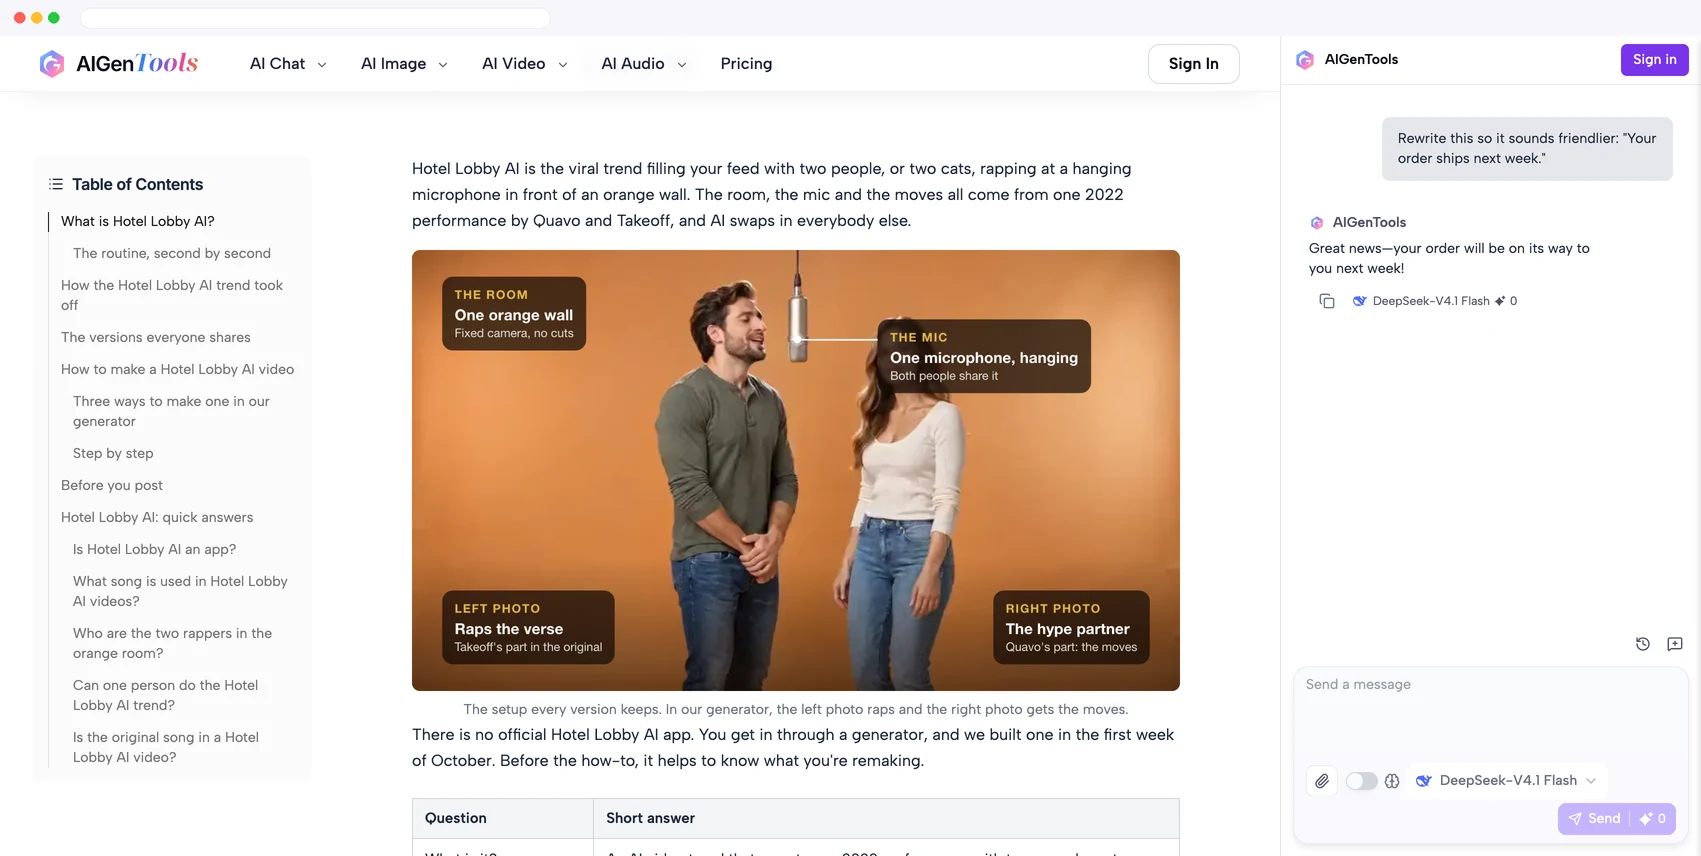Viewport: 1701px width, 856px height.
Task: Click the white Sign In button in the header
Action: point(1194,64)
